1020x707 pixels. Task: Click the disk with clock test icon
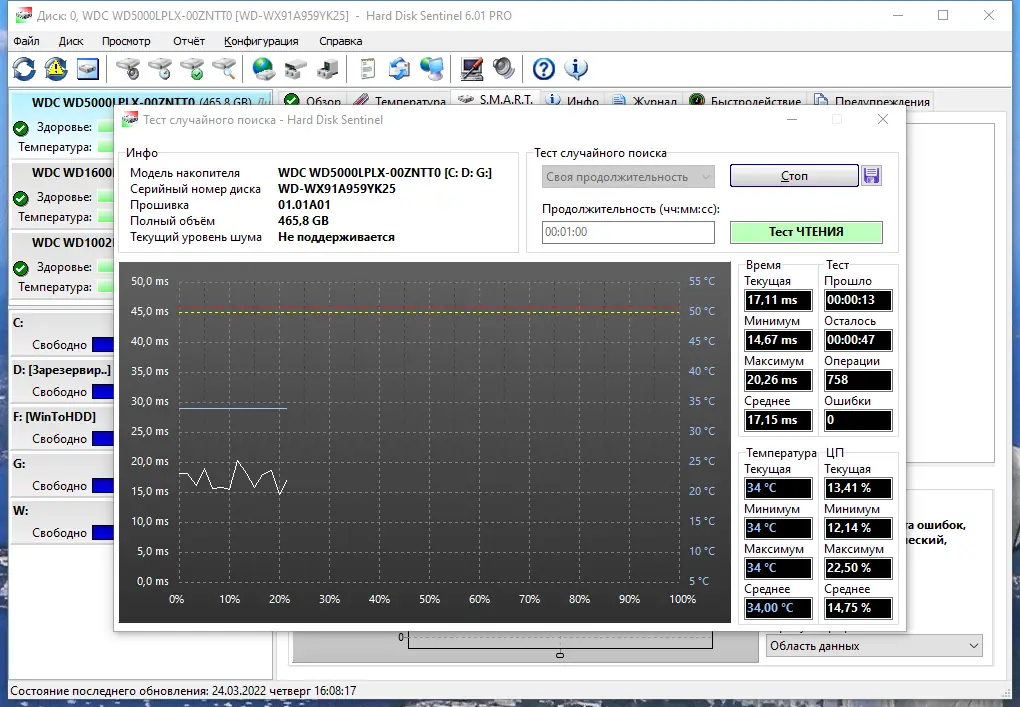click(x=160, y=68)
